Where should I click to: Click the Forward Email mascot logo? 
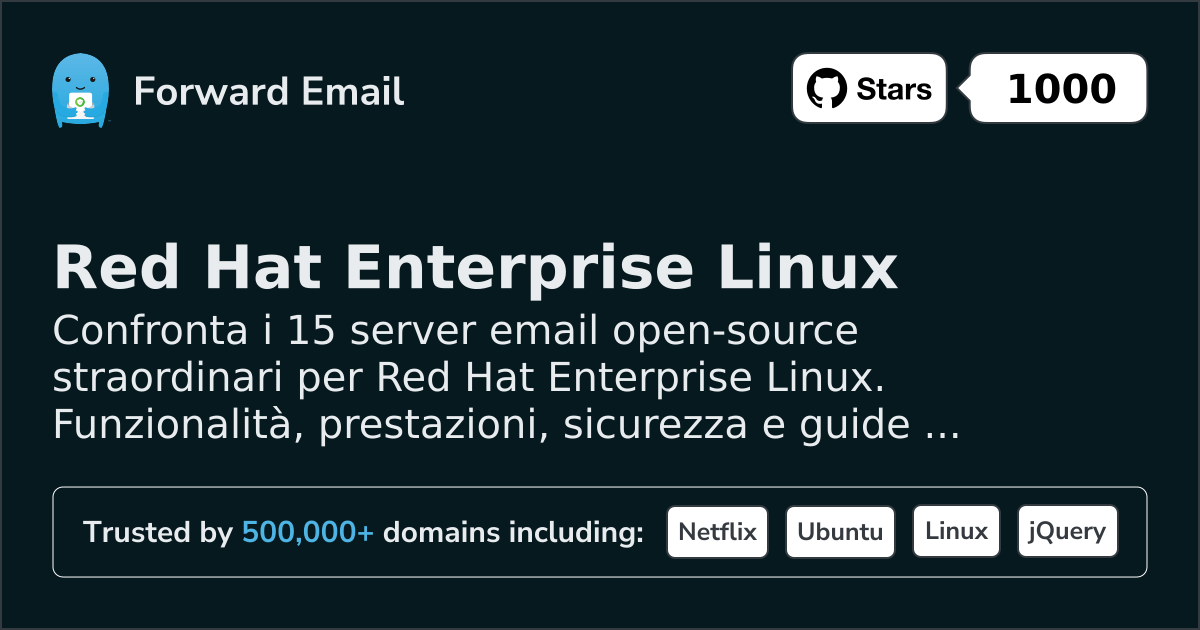click(x=79, y=91)
